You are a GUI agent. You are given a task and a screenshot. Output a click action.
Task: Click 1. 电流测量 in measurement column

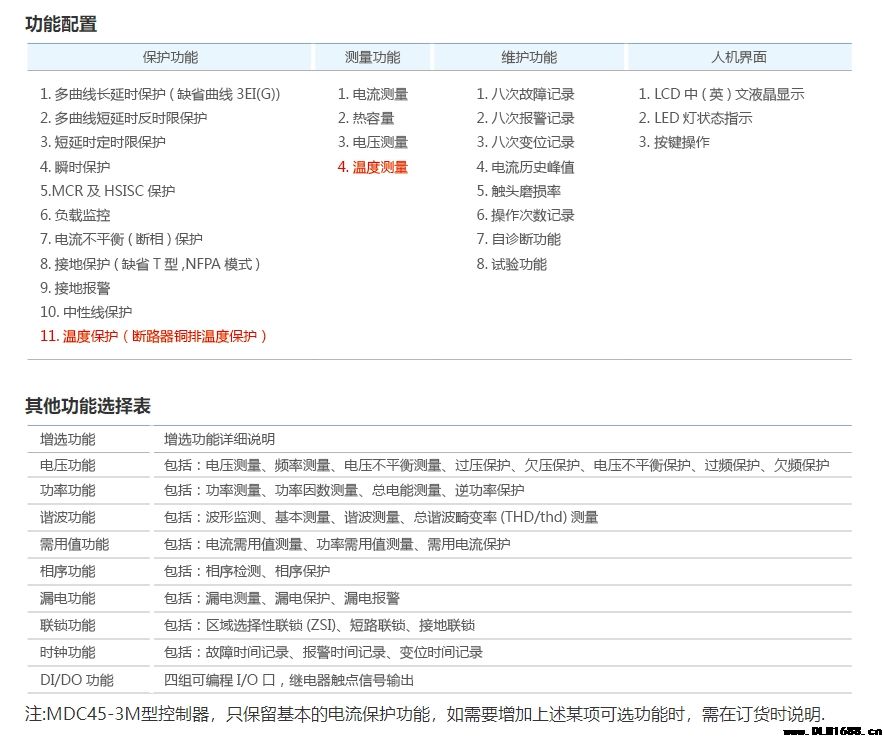pos(372,94)
